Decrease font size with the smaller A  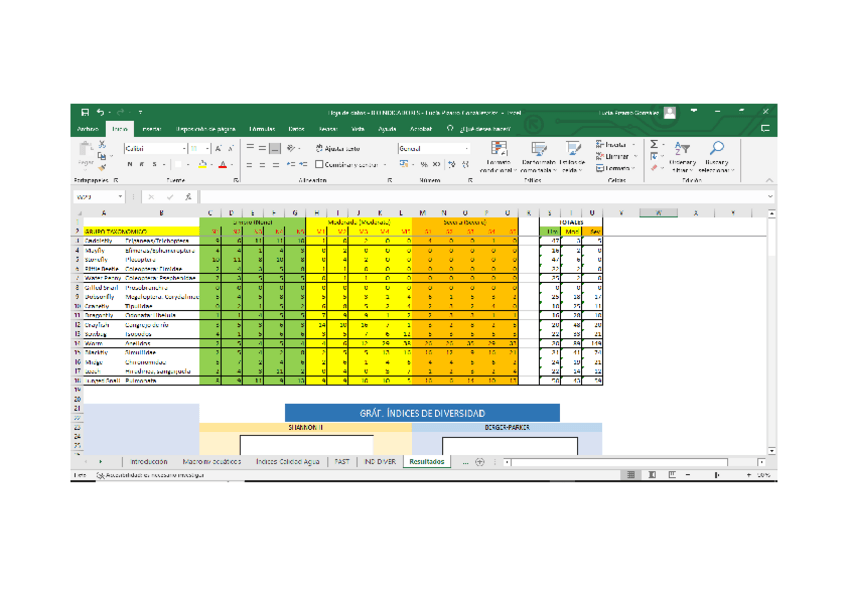[230, 148]
